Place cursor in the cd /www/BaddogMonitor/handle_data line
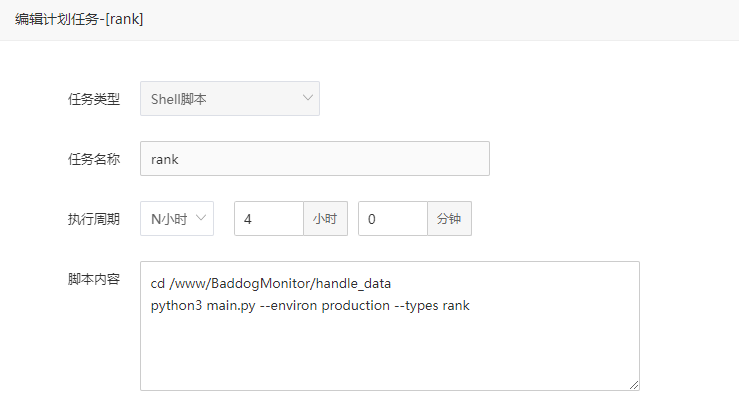This screenshot has width=739, height=405. [x=271, y=283]
